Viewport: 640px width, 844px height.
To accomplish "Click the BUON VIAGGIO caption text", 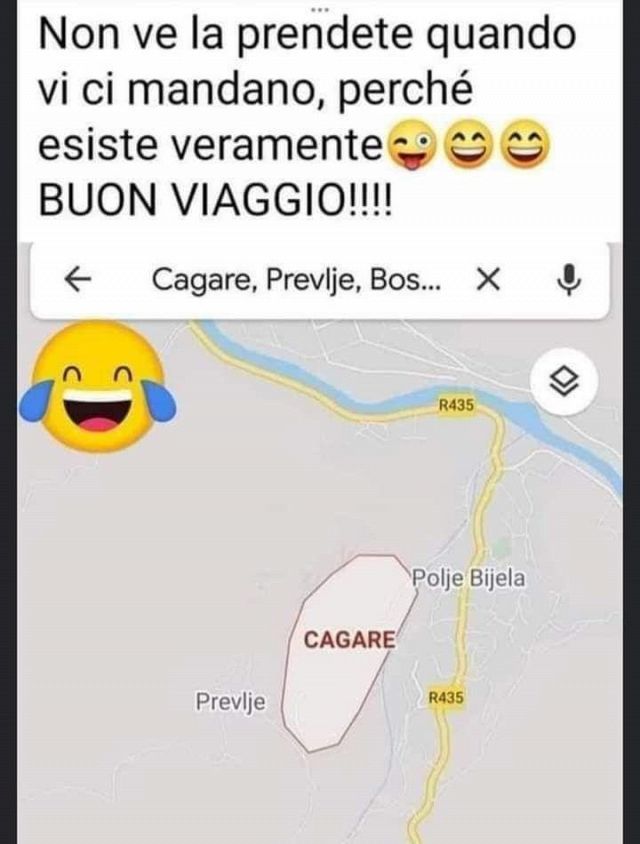I will (x=216, y=200).
